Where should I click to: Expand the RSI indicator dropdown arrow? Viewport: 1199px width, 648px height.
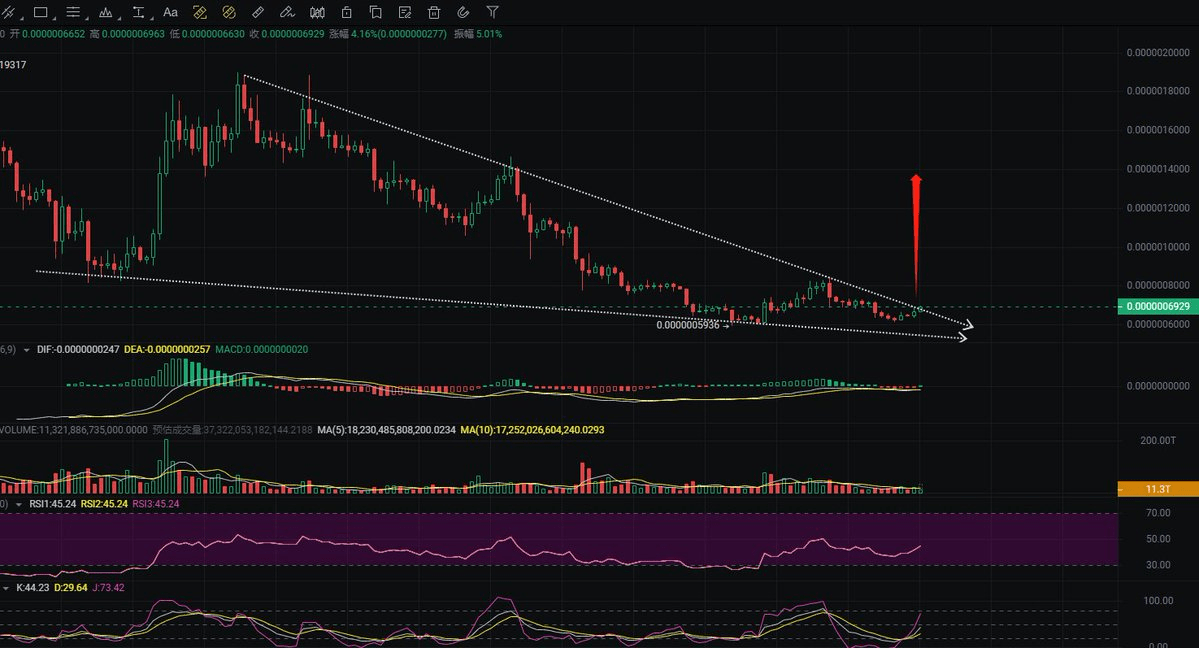coord(19,504)
